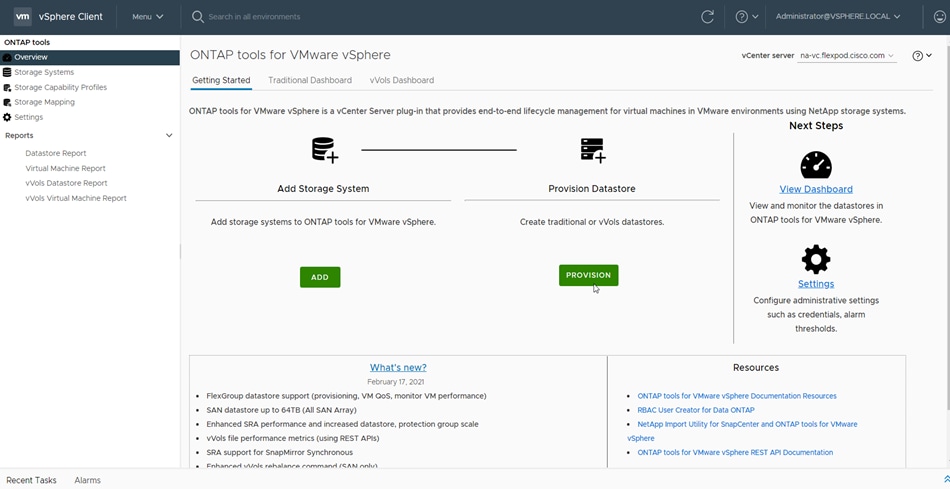Collapse the Reports section chevron
Screen dimensions: 950x489
(x=169, y=136)
